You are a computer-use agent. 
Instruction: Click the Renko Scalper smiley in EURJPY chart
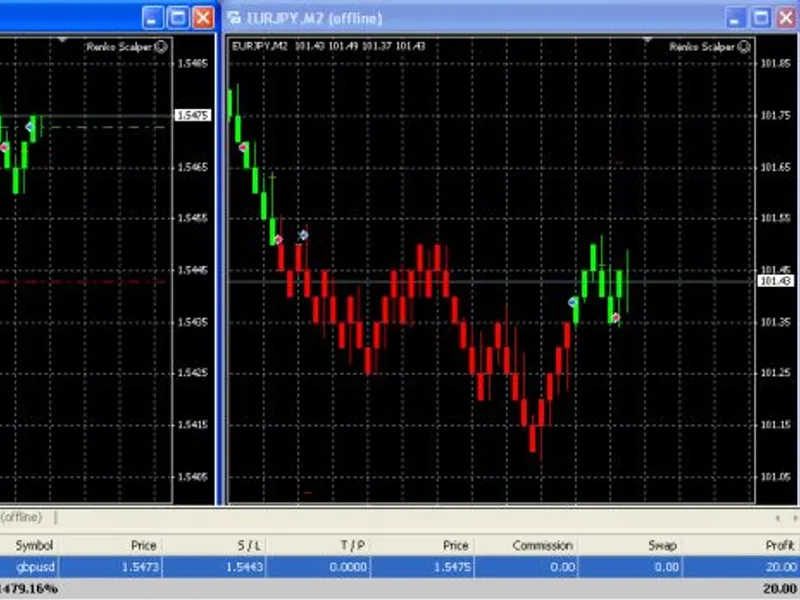coord(745,47)
